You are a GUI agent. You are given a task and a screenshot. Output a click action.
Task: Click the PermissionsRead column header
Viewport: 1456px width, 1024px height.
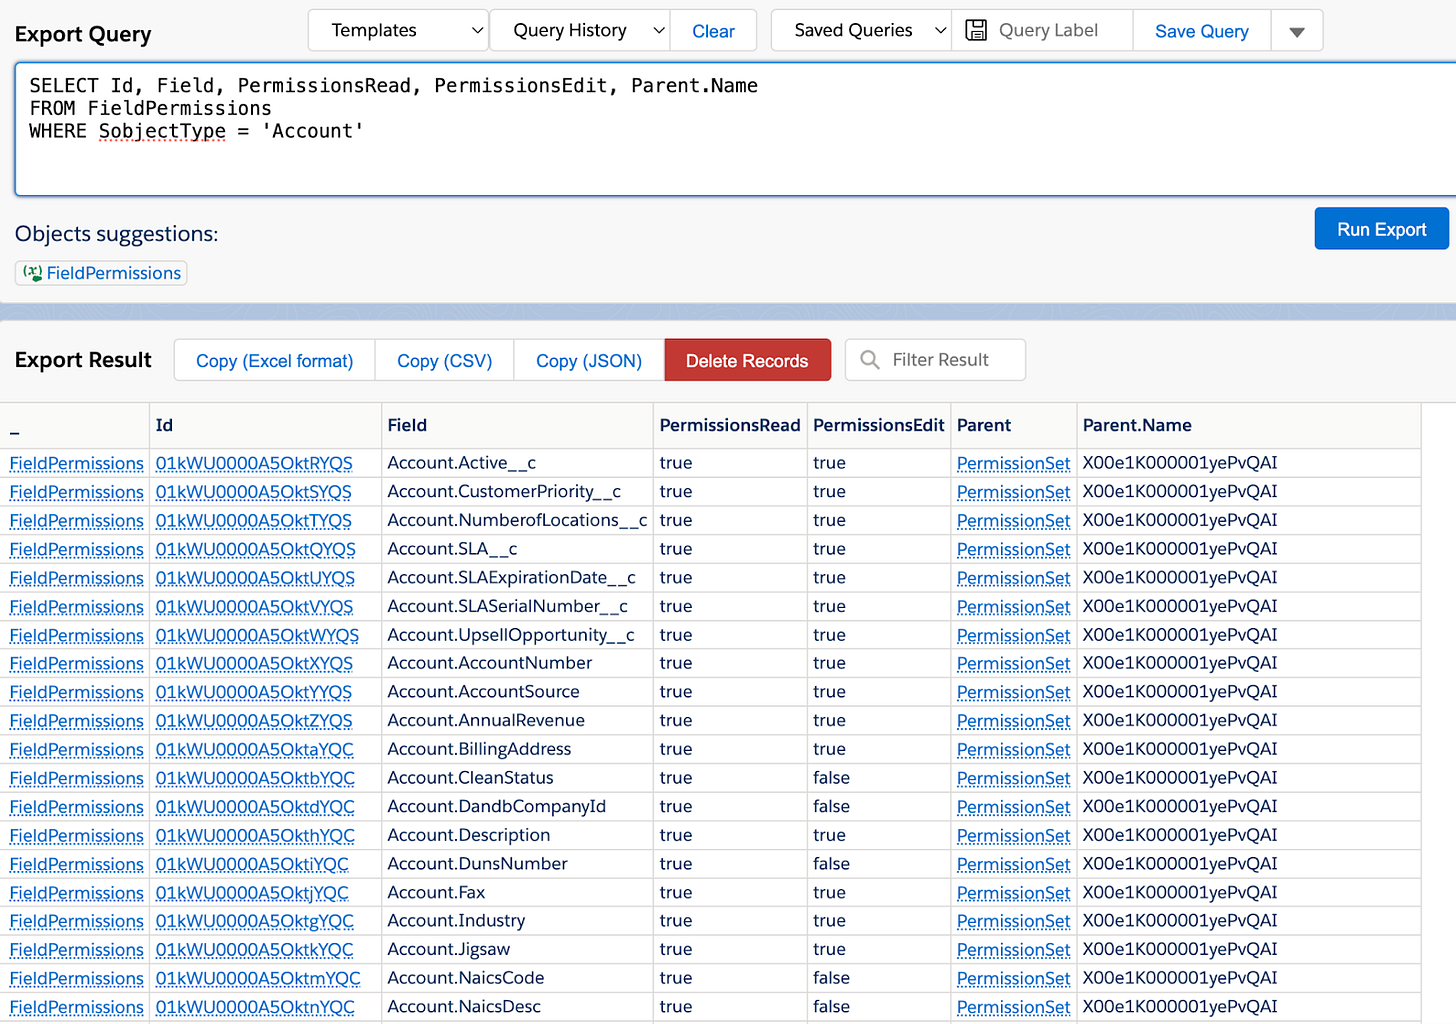click(730, 425)
